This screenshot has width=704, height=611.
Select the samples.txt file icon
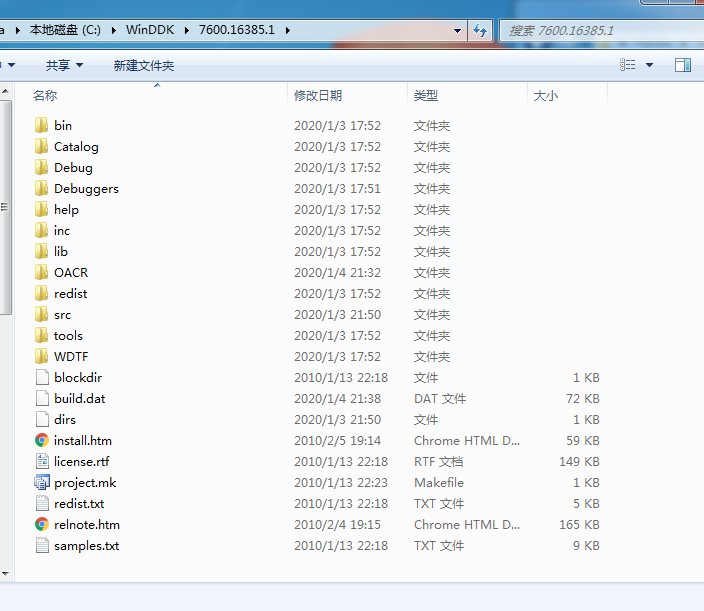click(42, 545)
